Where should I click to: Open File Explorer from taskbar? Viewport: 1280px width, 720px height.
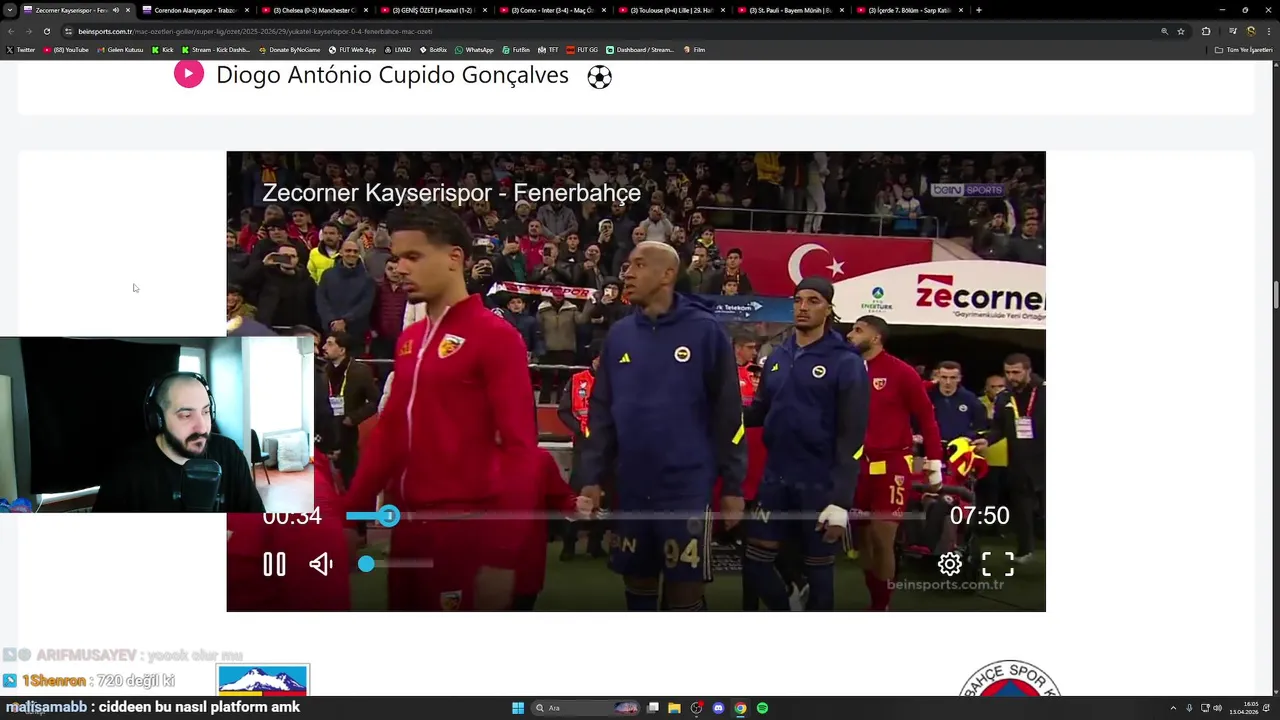click(675, 708)
